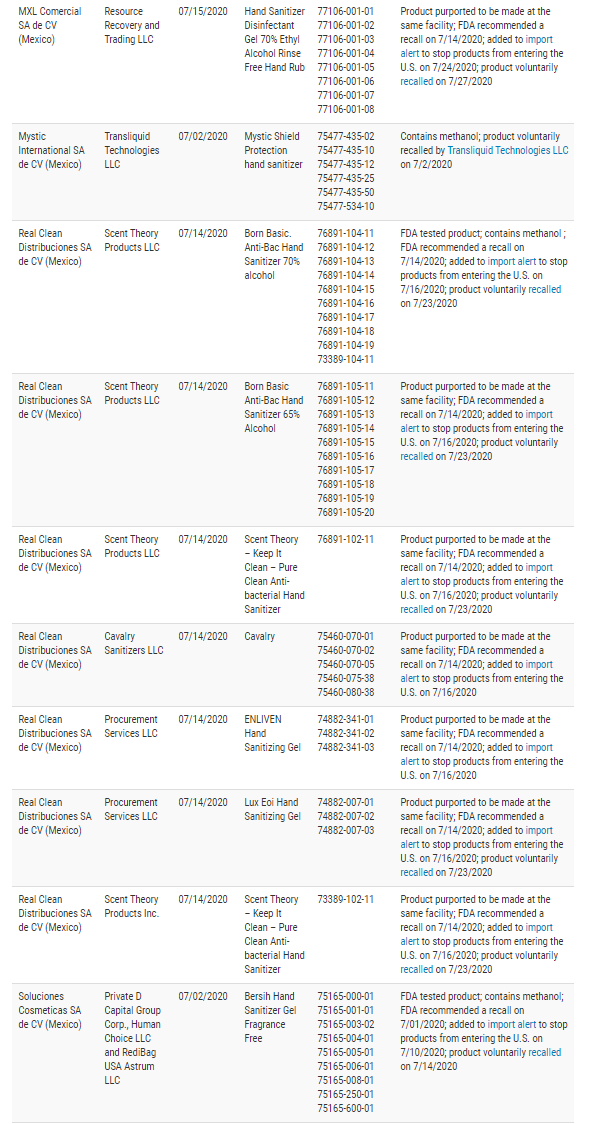The image size is (590, 1124).
Task: Open recalled link in 73389-102-11 Scent Theory row
Action: 417,969
